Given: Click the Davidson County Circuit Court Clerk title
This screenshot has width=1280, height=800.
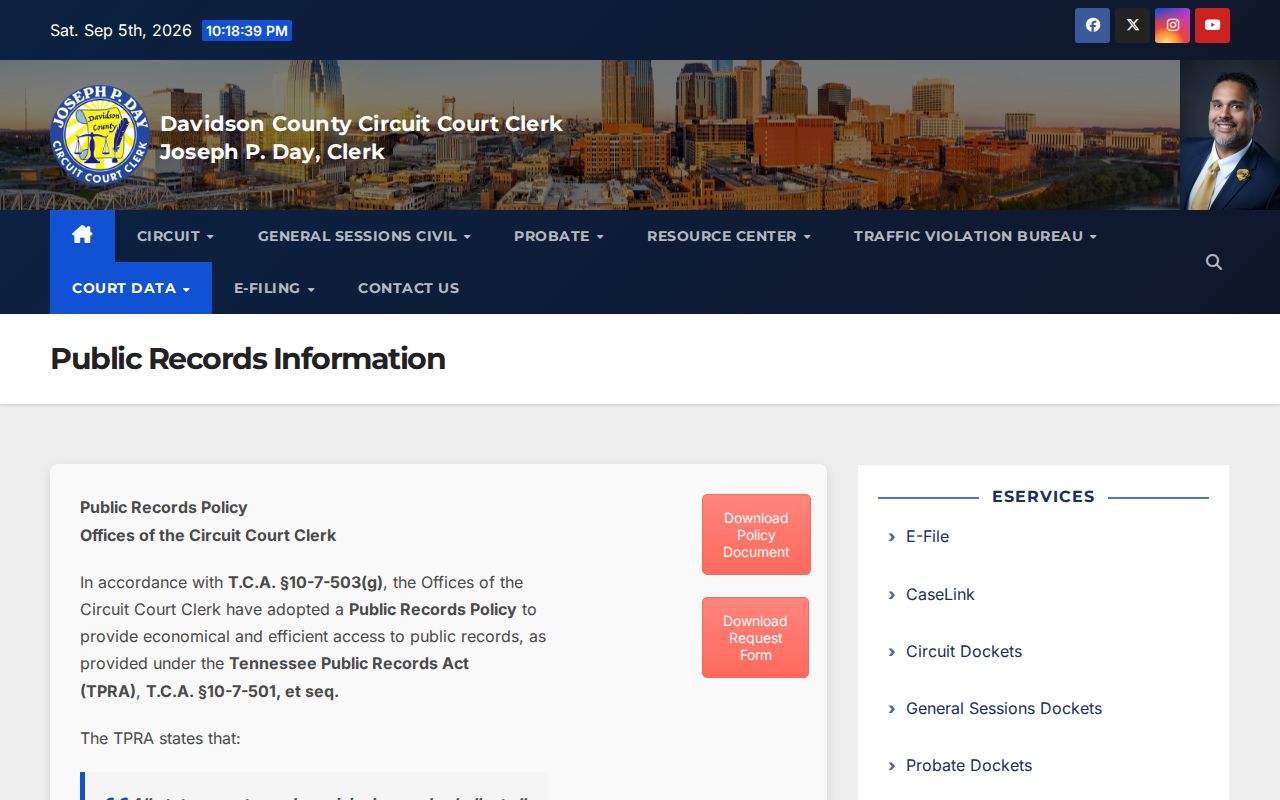Looking at the screenshot, I should (x=361, y=124).
